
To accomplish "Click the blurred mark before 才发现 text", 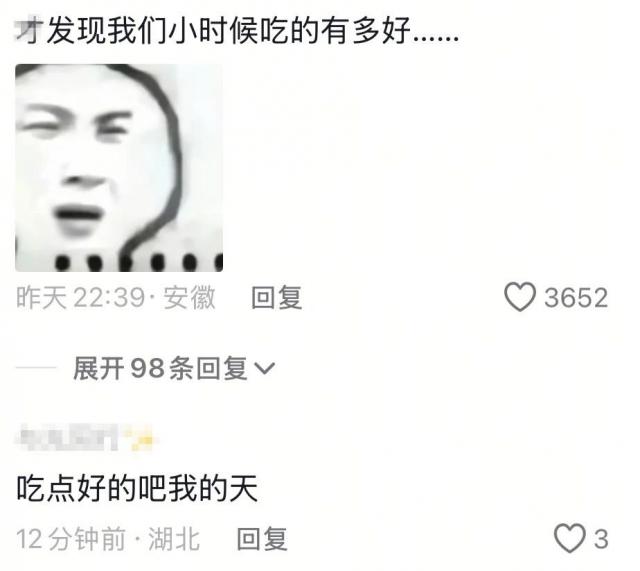I will point(27,29).
